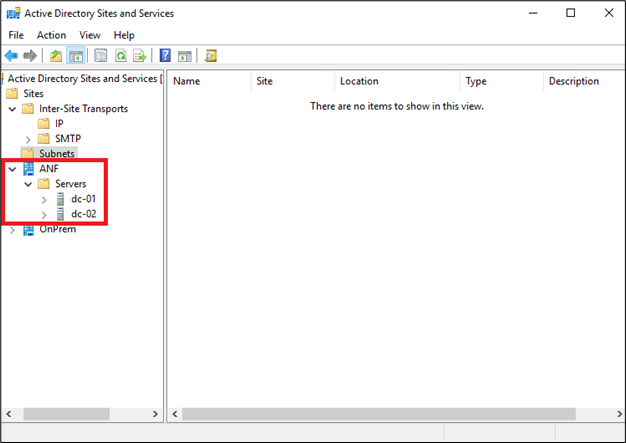The height and width of the screenshot is (443, 626).
Task: Open Help using the question mark icon
Action: (x=165, y=55)
